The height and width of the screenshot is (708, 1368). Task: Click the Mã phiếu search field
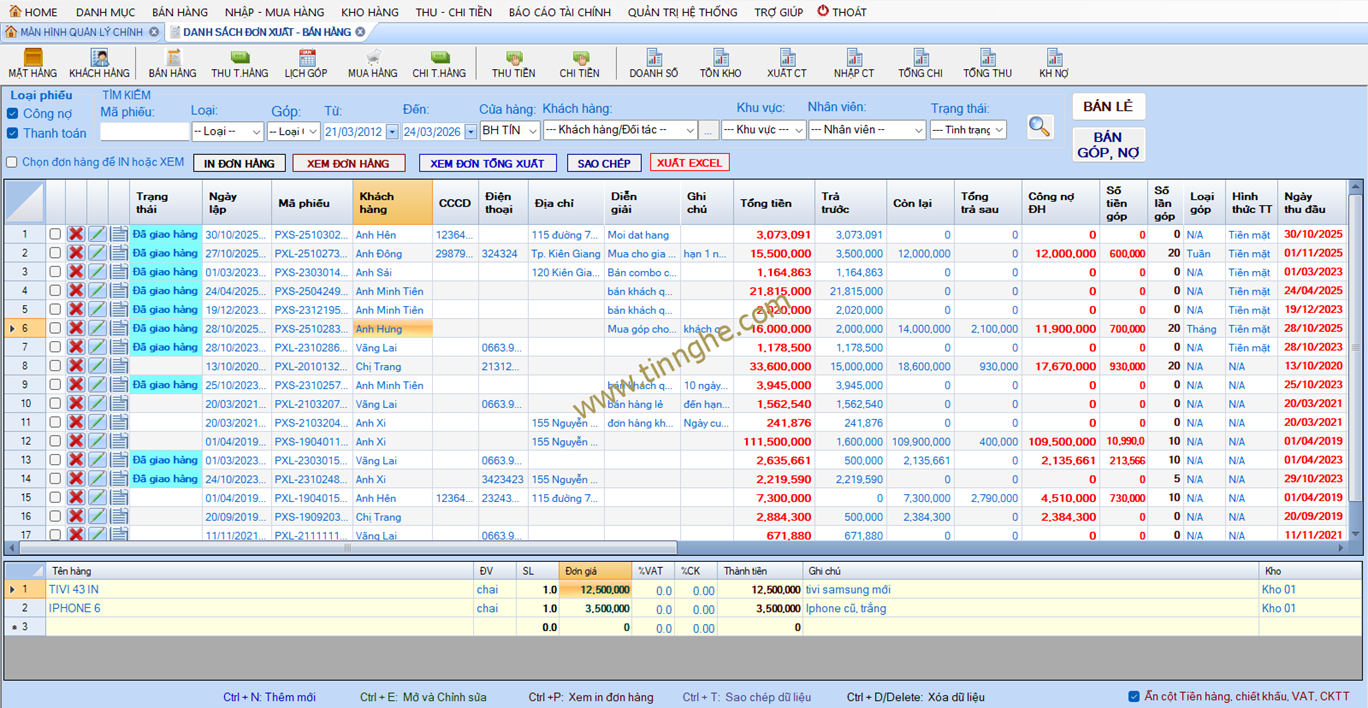[144, 131]
